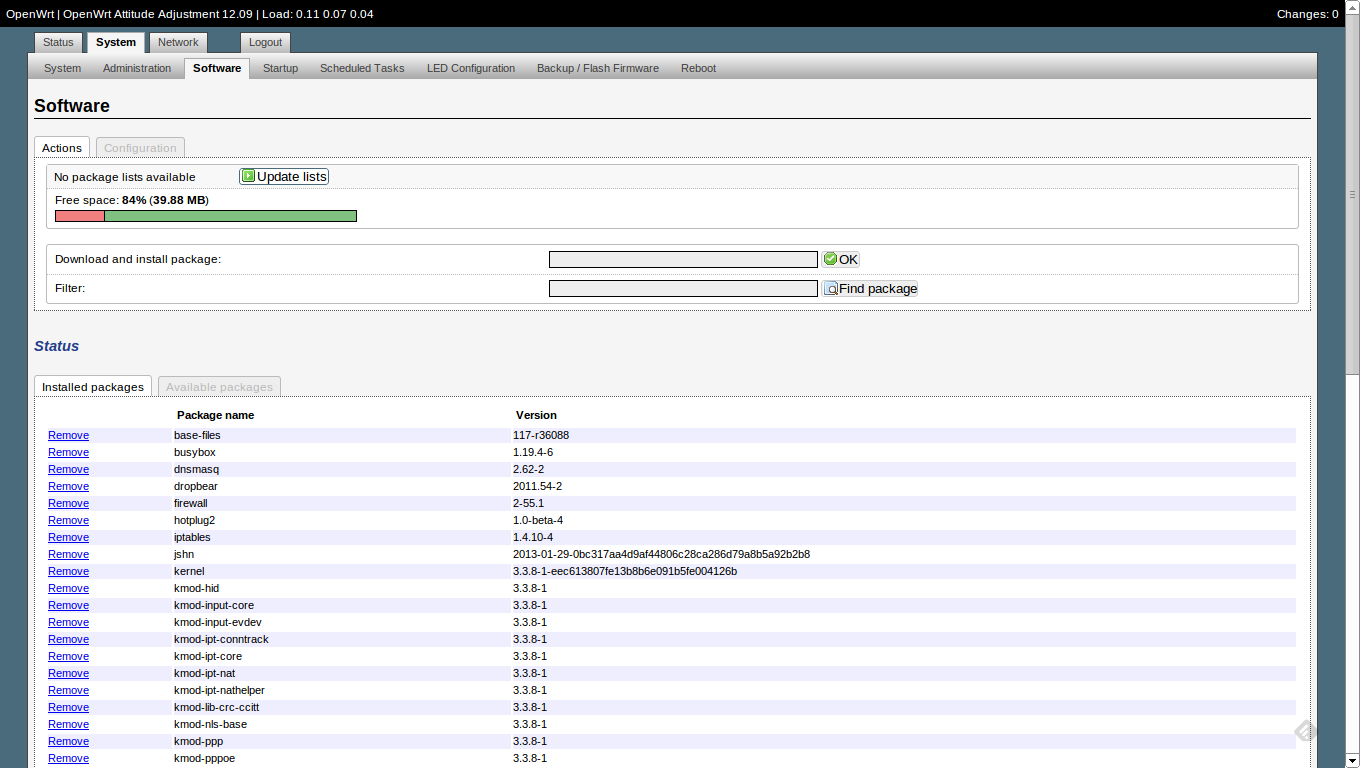Click the green icon on Update lists

[x=248, y=176]
